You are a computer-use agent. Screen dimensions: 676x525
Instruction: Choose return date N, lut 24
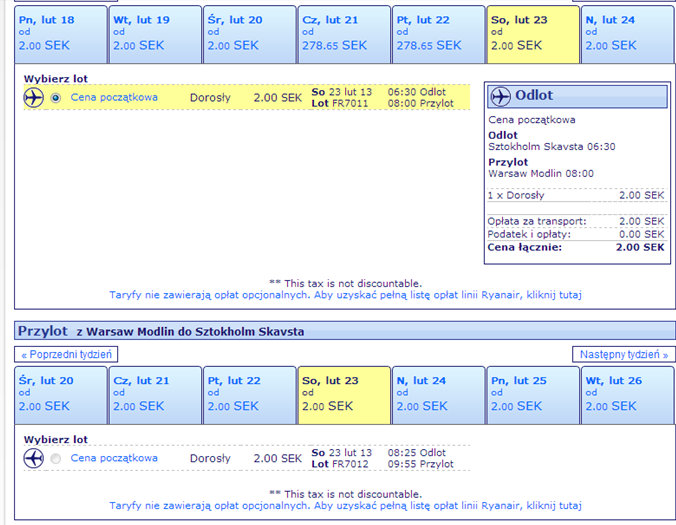point(438,395)
